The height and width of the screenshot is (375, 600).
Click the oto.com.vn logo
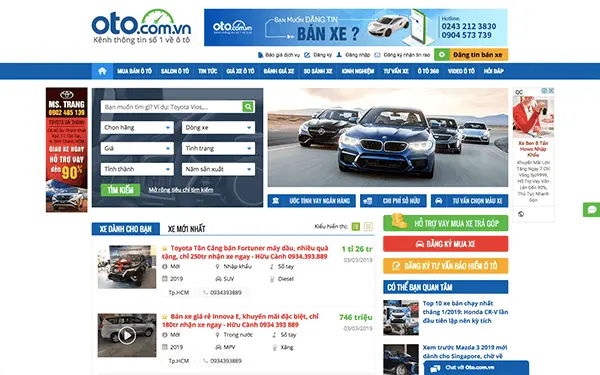click(x=141, y=26)
